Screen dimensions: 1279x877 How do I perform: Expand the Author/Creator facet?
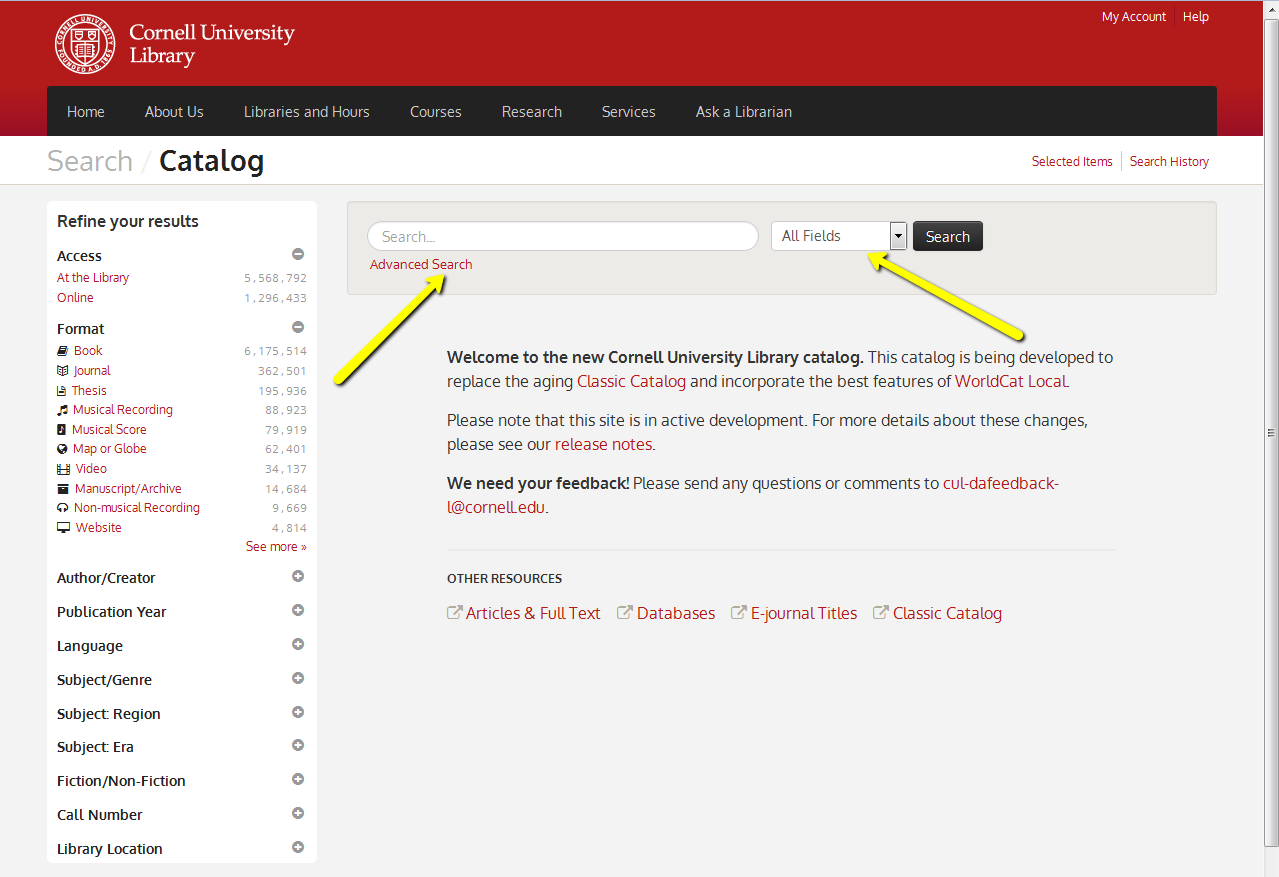click(x=298, y=576)
